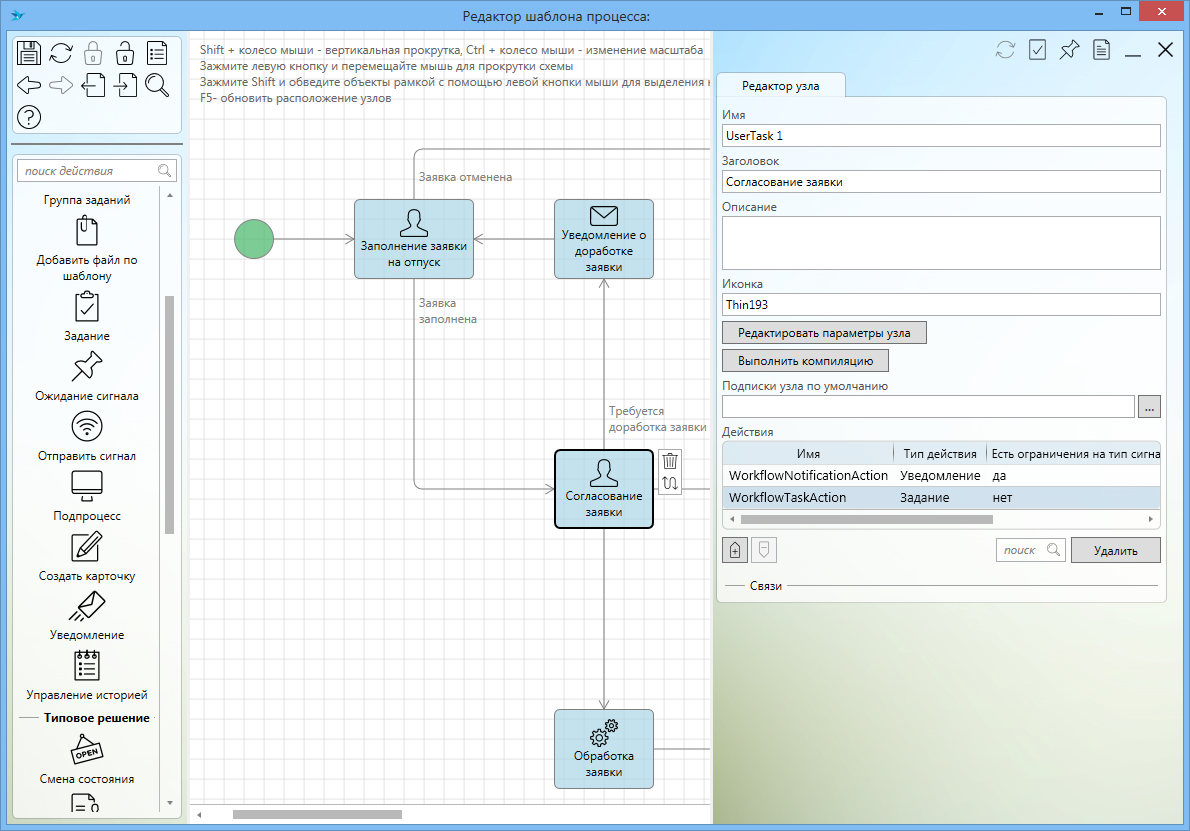
Task: Click the 'Типовое решение' group header
Action: pyautogui.click(x=96, y=718)
